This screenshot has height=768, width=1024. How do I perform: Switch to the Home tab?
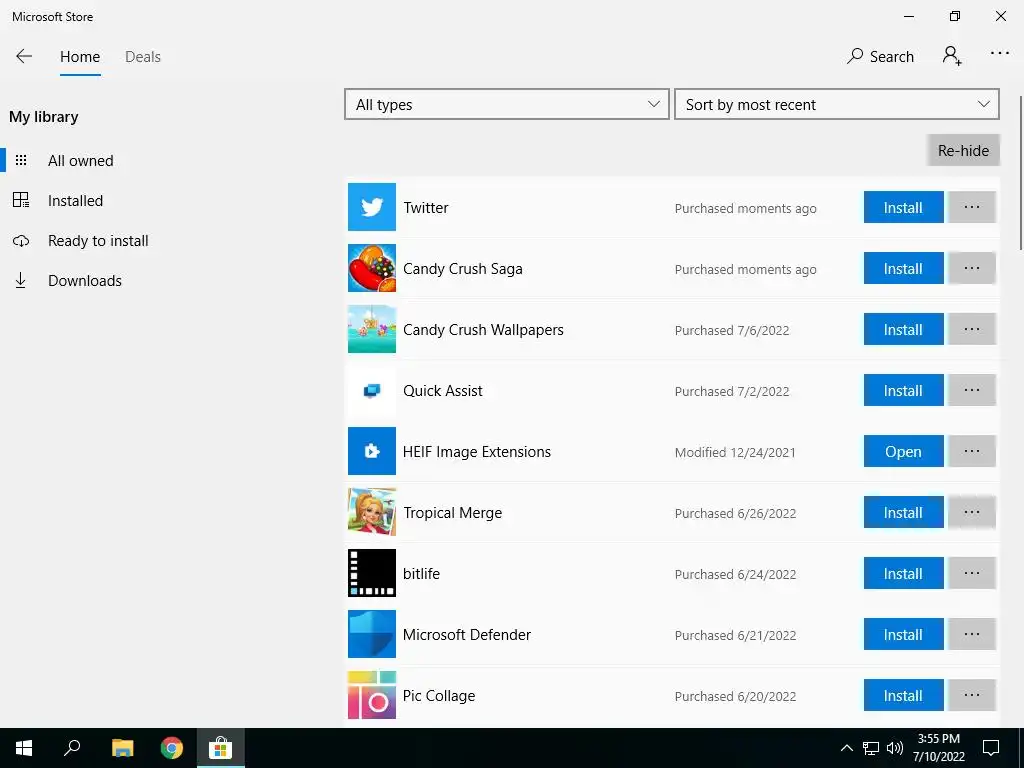coord(80,57)
